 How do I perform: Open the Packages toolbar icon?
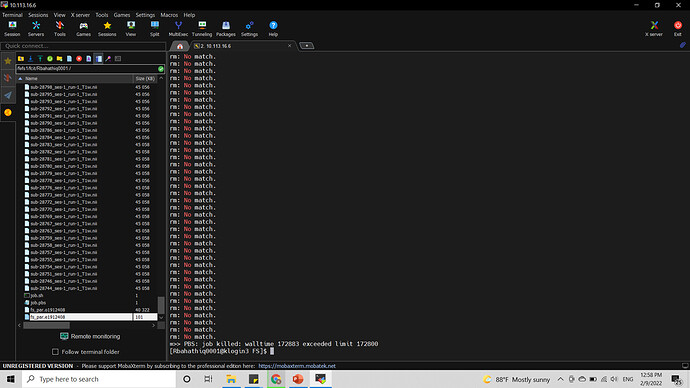pyautogui.click(x=226, y=29)
